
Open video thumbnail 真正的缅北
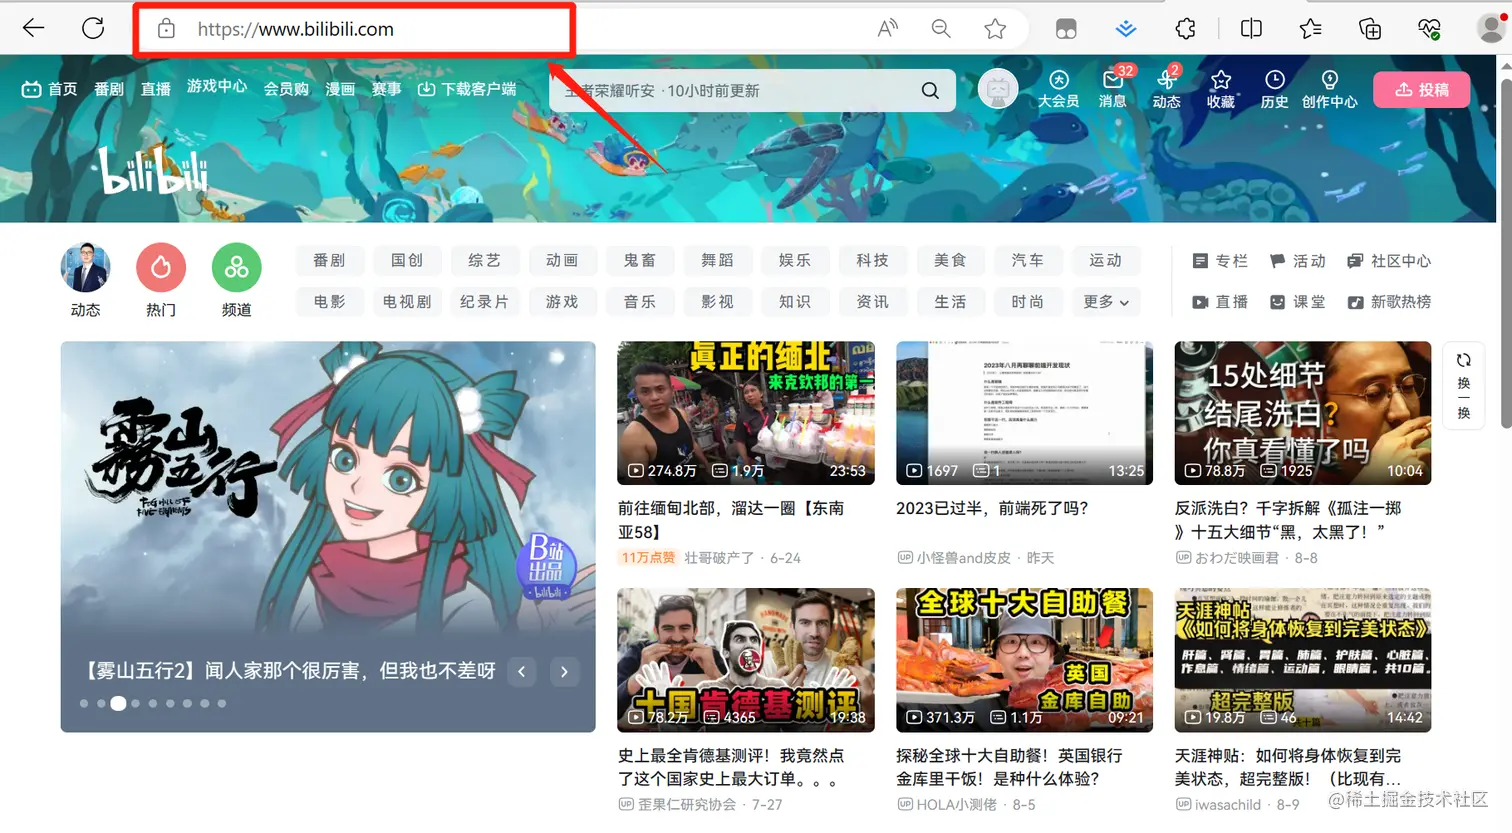(x=746, y=413)
